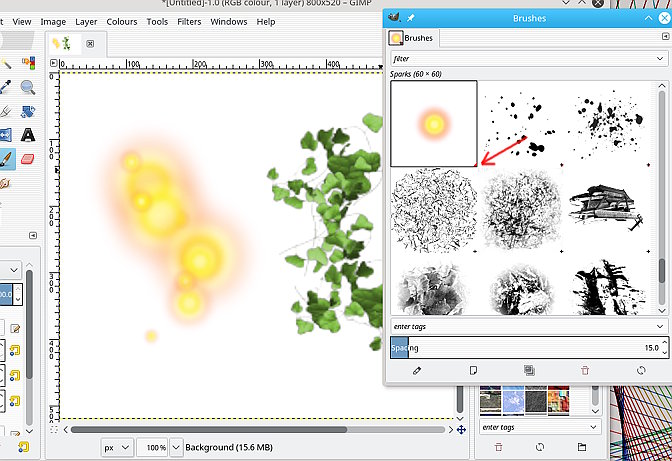Image resolution: width=672 pixels, height=461 pixels.
Task: Delete the selected brush
Action: coord(585,370)
